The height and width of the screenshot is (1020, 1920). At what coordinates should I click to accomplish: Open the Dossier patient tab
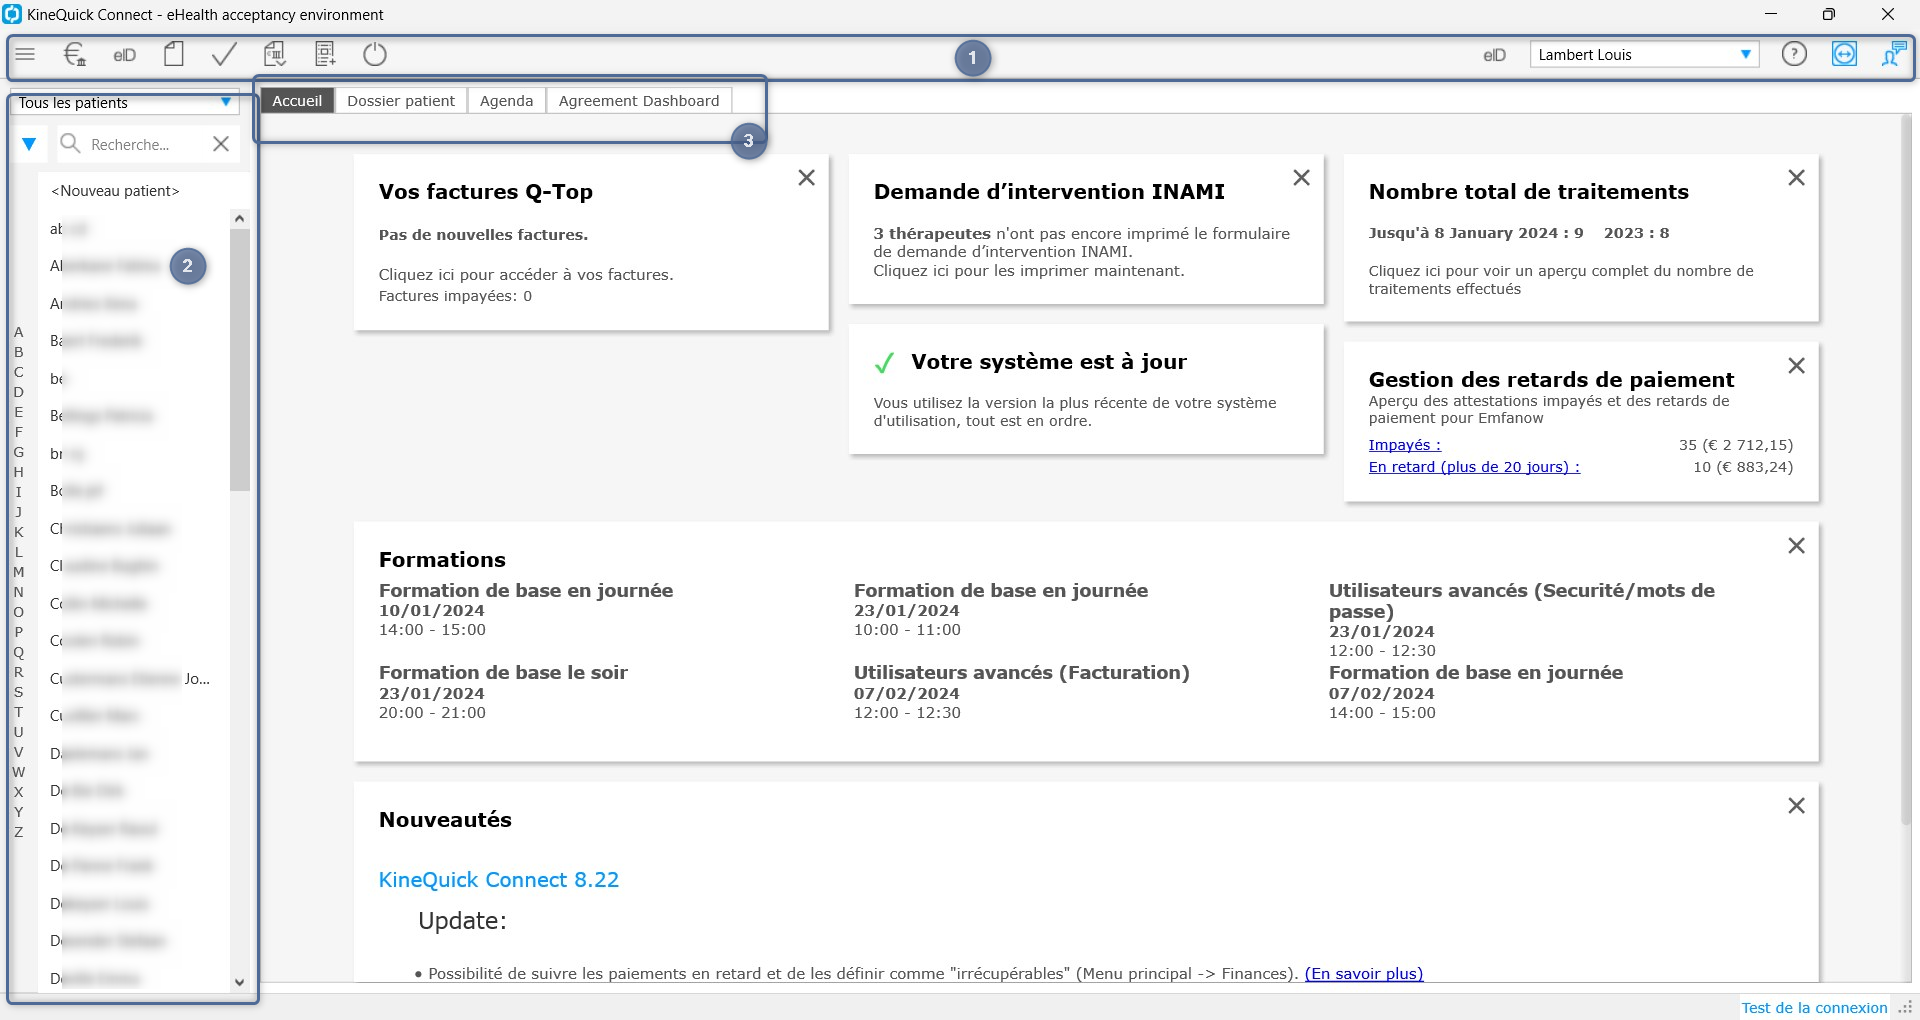pos(401,101)
